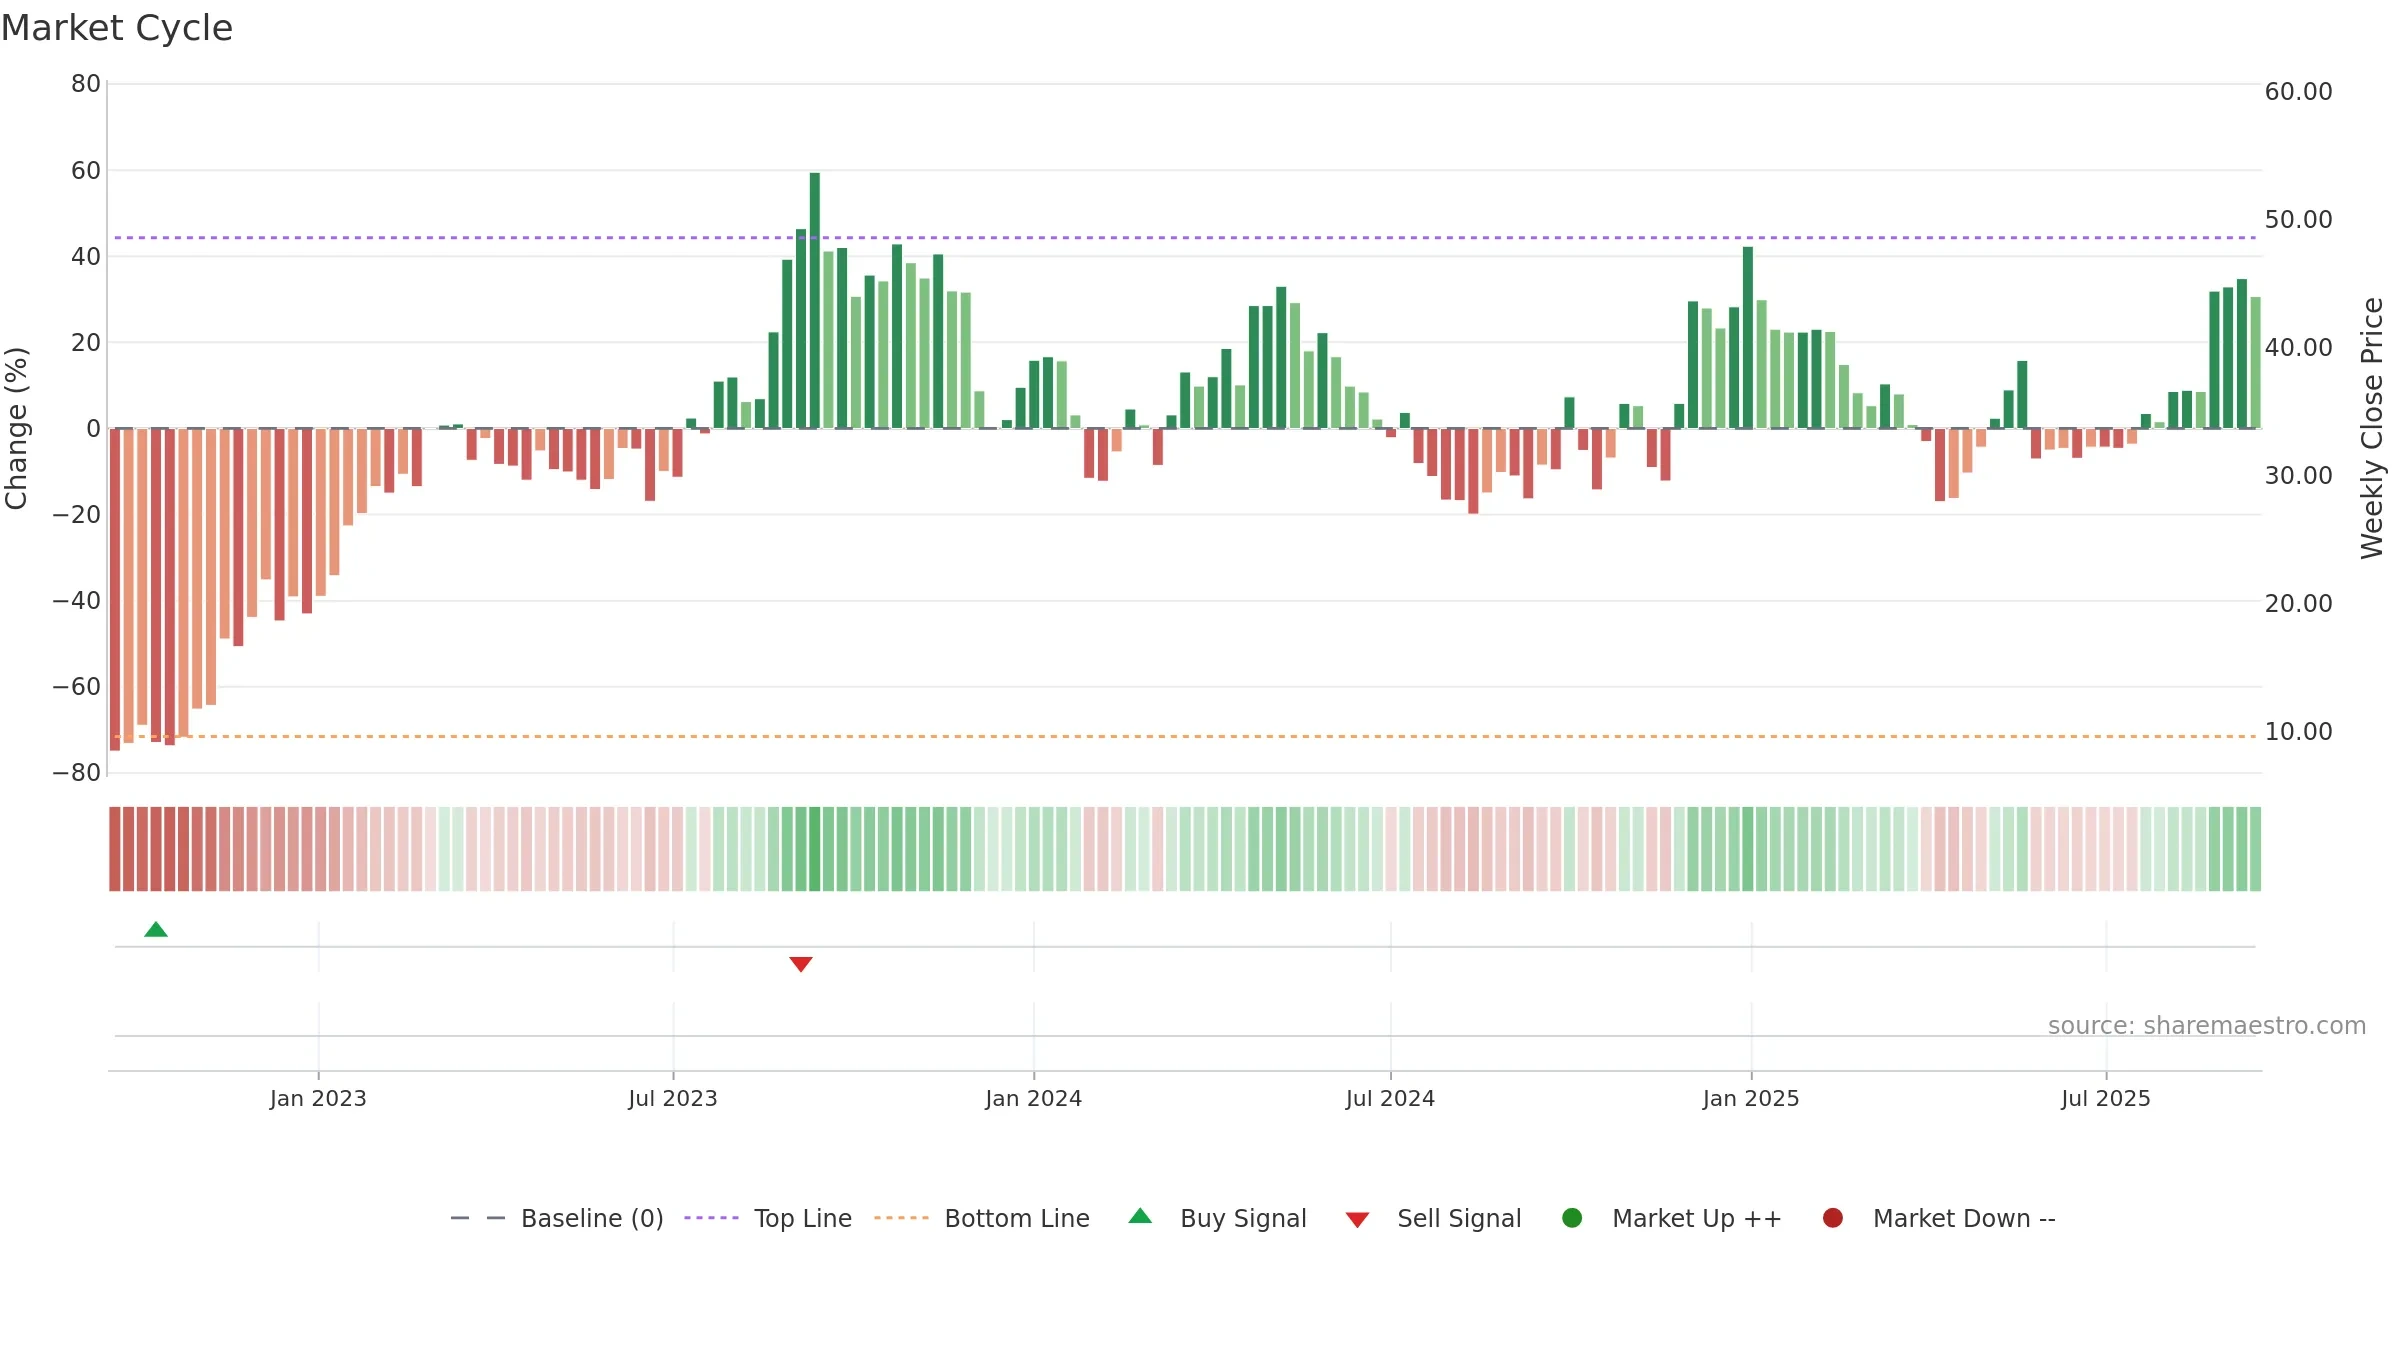2400x1350 pixels.
Task: Click the leftmost dark red cell in the heat strip
Action: click(115, 849)
